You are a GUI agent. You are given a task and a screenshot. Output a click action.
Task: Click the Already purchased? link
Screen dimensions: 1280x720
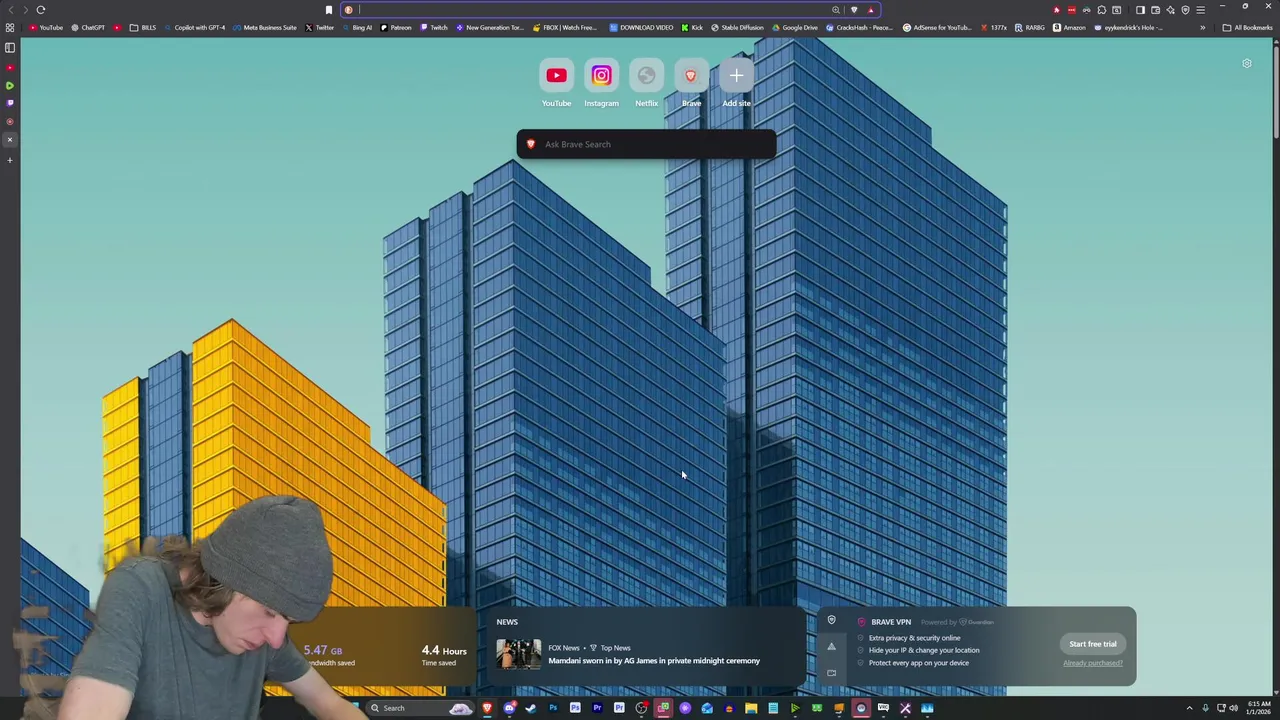point(1093,663)
